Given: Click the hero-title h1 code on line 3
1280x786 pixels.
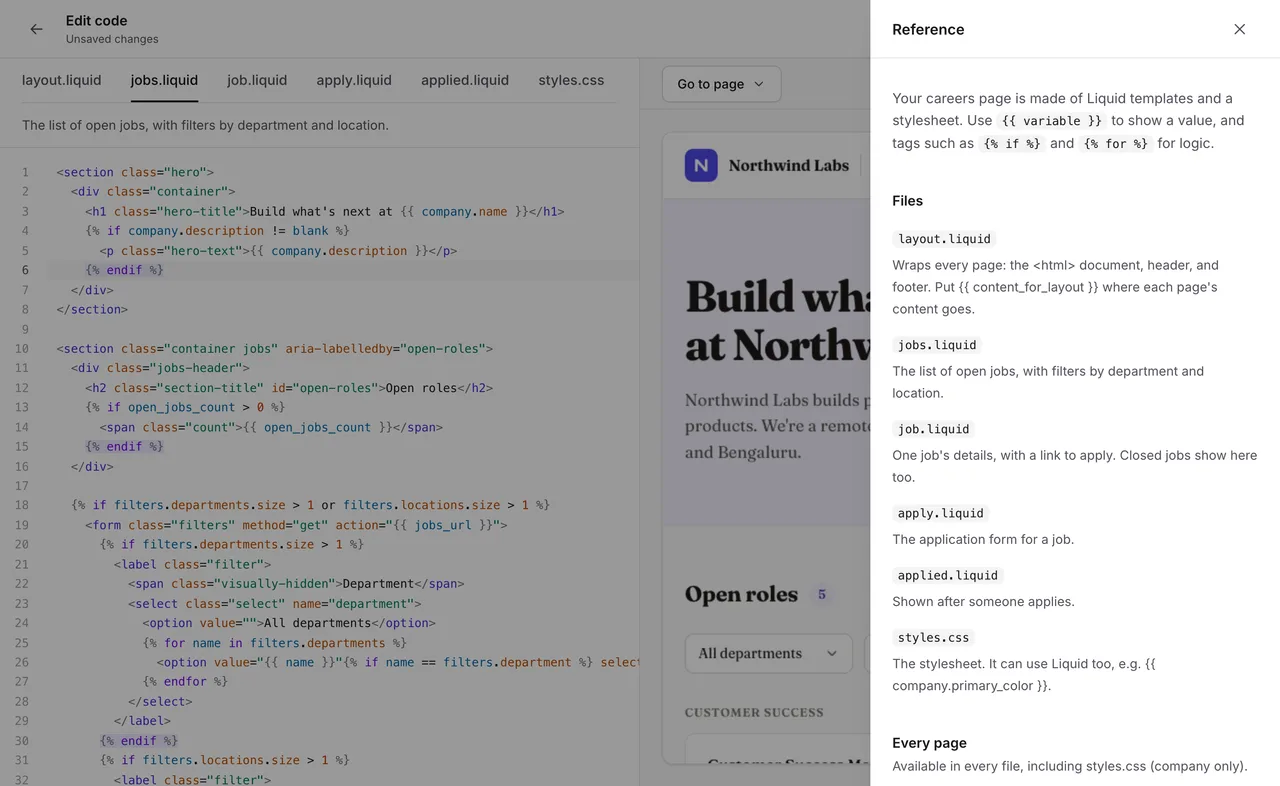Looking at the screenshot, I should 325,211.
